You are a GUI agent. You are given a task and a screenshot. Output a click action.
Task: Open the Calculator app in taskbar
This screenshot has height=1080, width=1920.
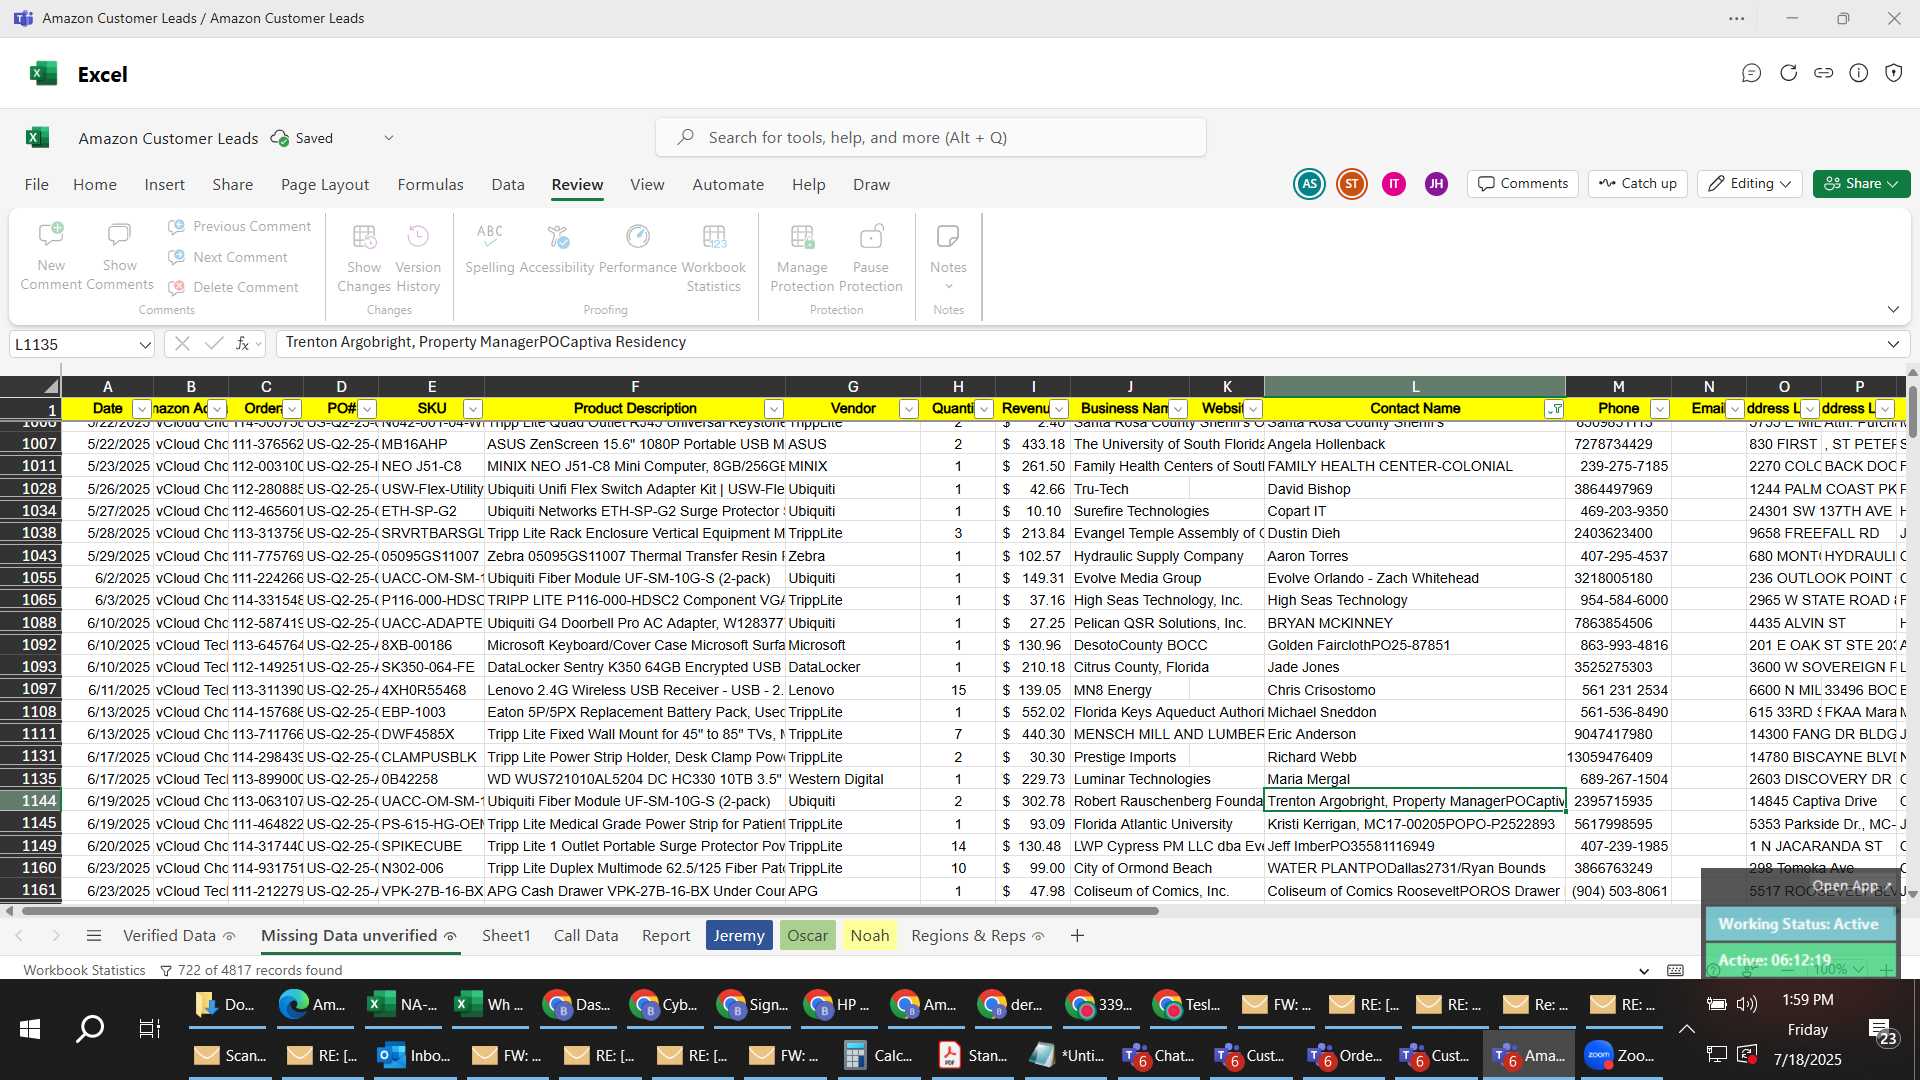[x=879, y=1055]
